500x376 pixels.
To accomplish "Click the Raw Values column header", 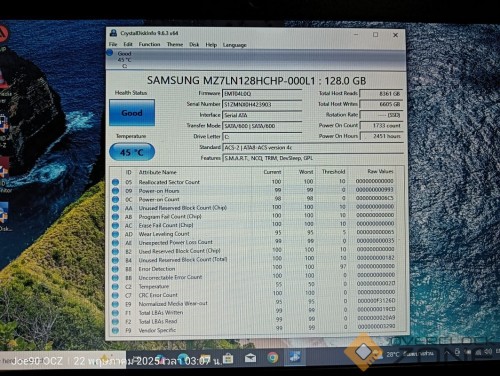I will click(x=380, y=171).
